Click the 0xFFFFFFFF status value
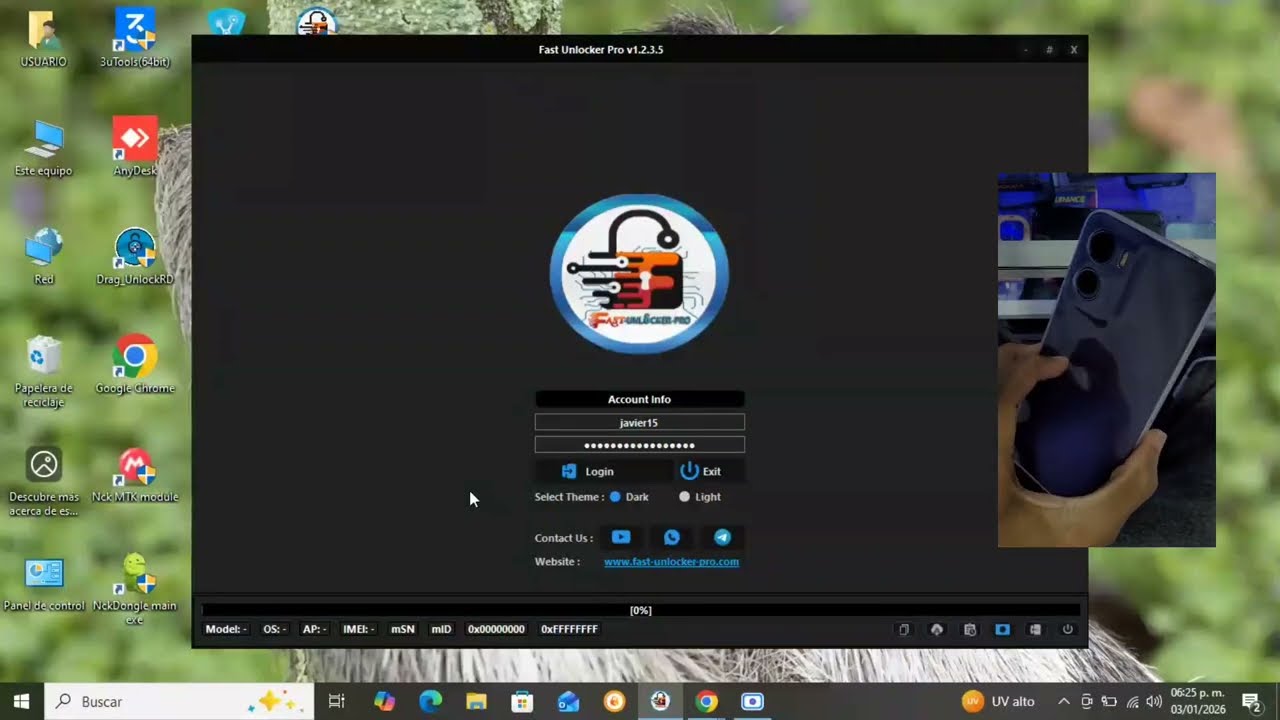 569,629
